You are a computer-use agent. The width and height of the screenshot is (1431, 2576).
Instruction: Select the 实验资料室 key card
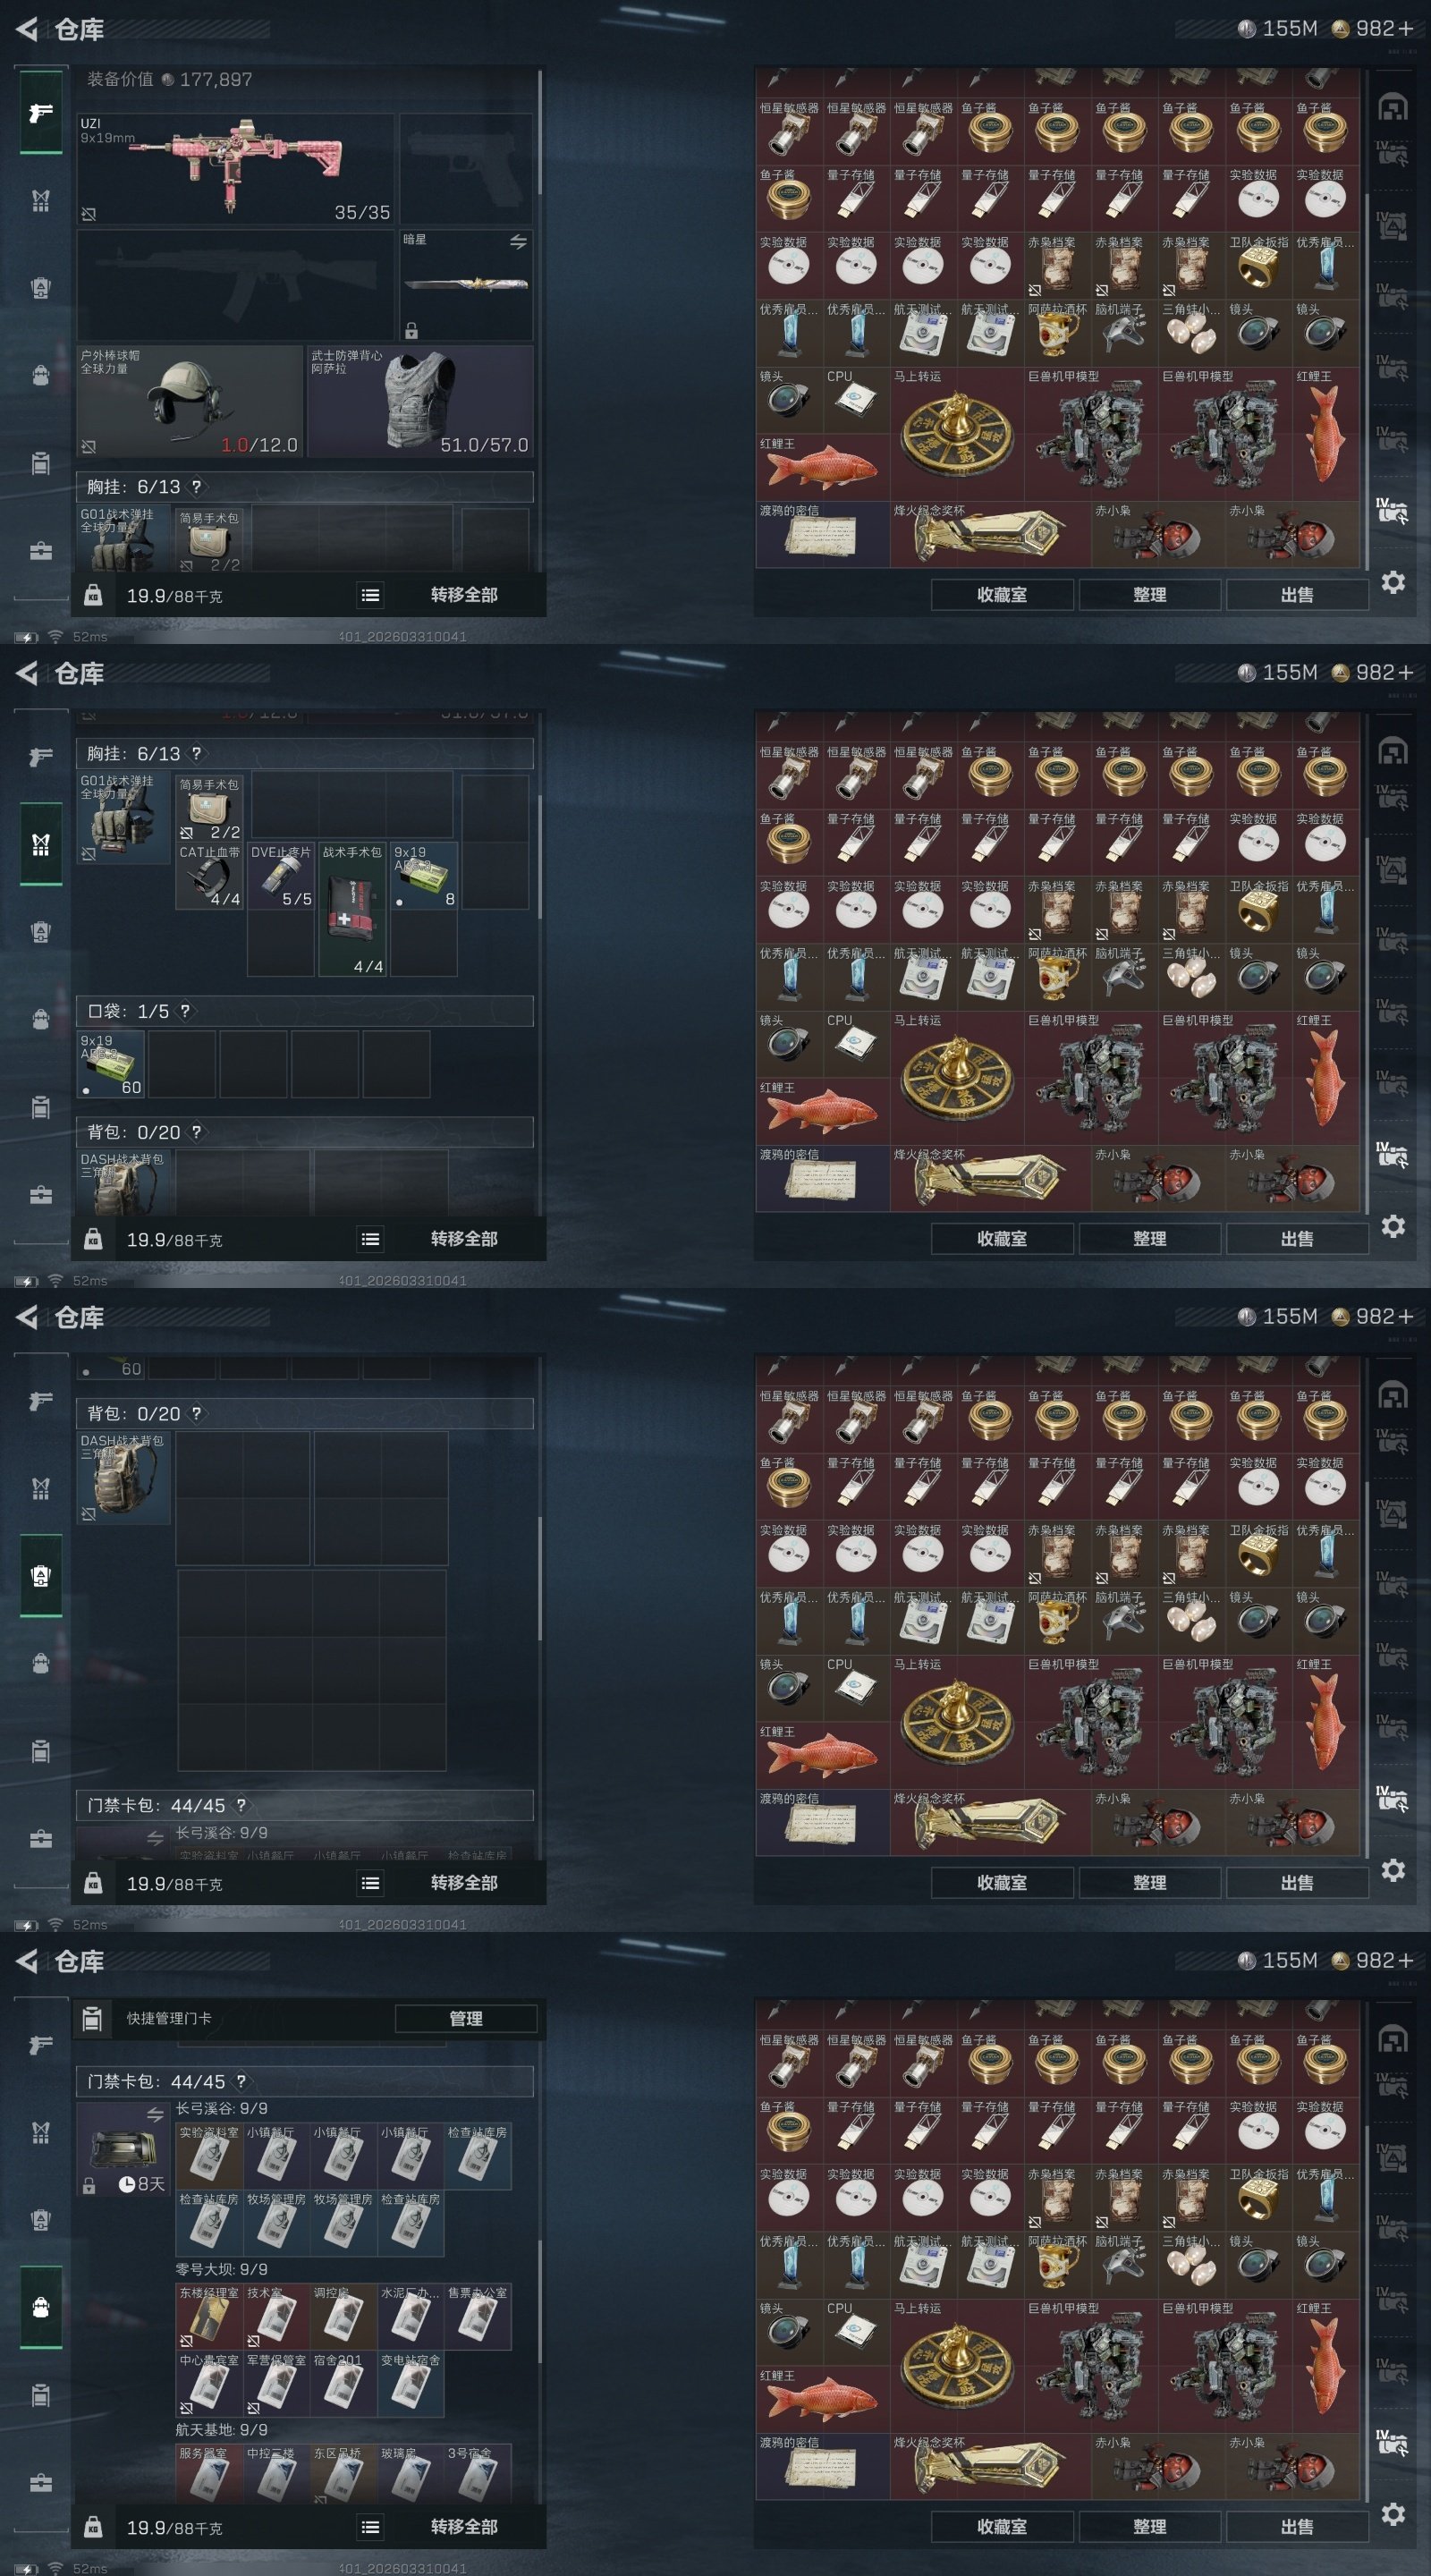click(209, 2156)
